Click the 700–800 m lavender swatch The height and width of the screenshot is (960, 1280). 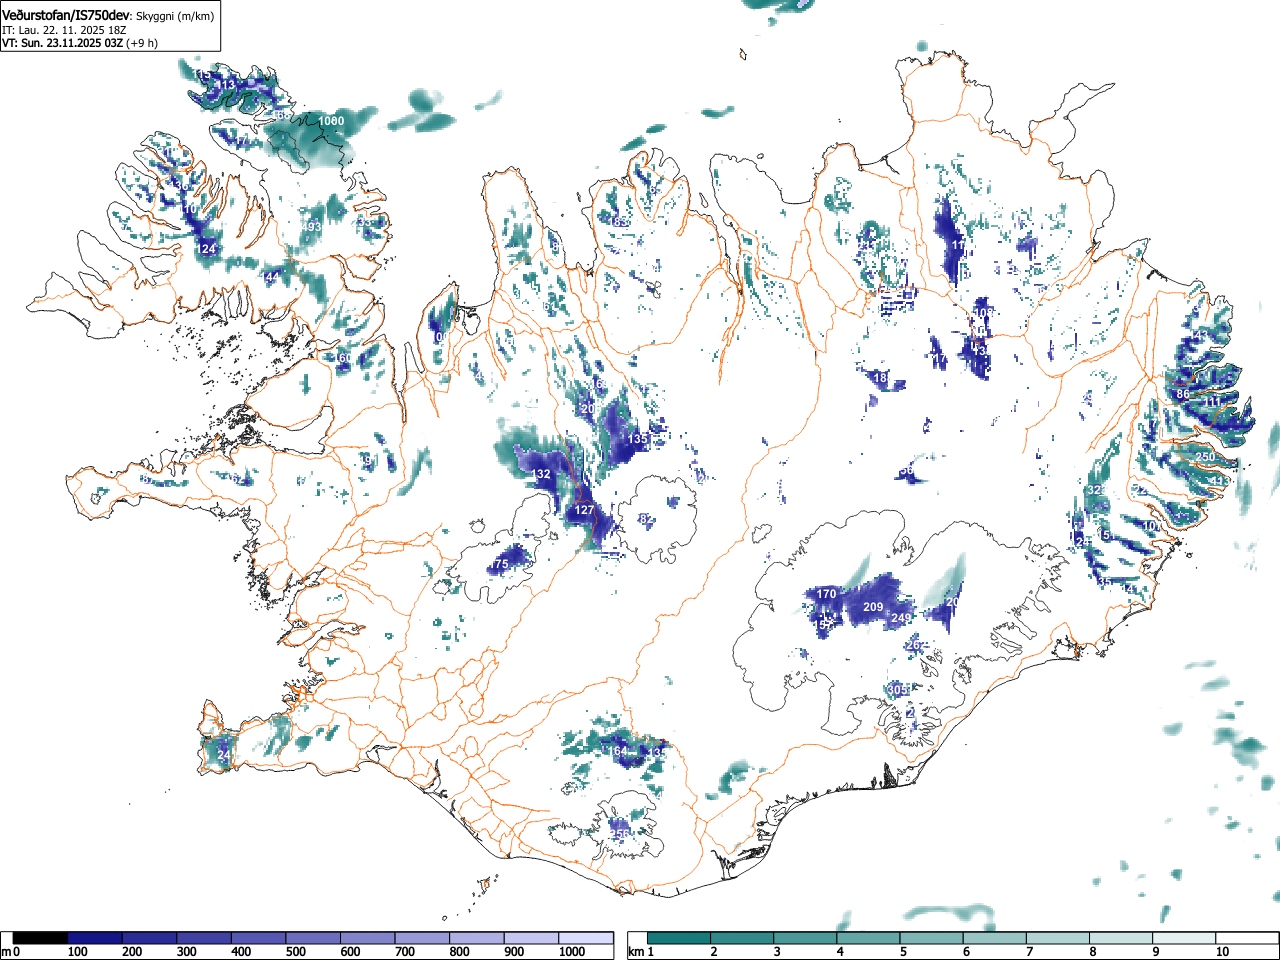click(x=422, y=938)
